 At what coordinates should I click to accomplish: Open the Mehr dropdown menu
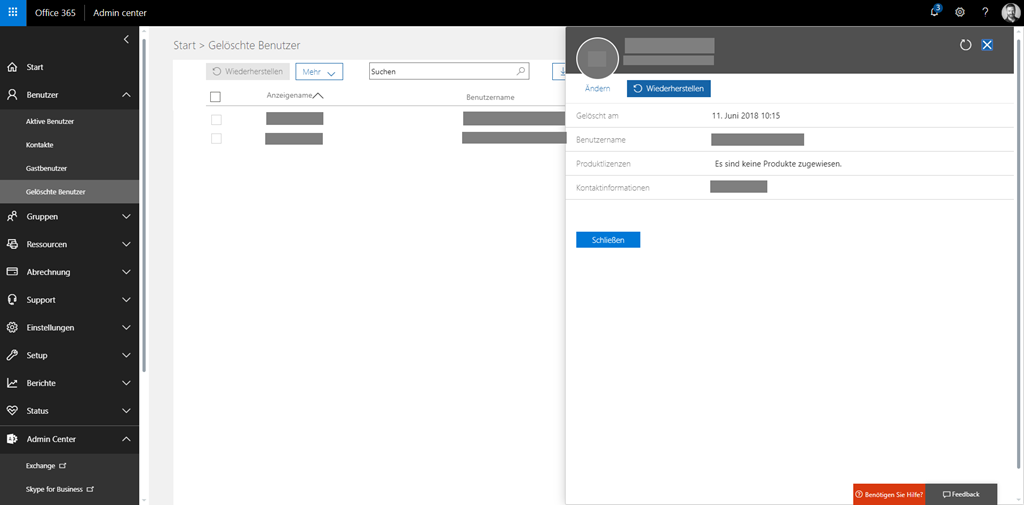pos(319,71)
